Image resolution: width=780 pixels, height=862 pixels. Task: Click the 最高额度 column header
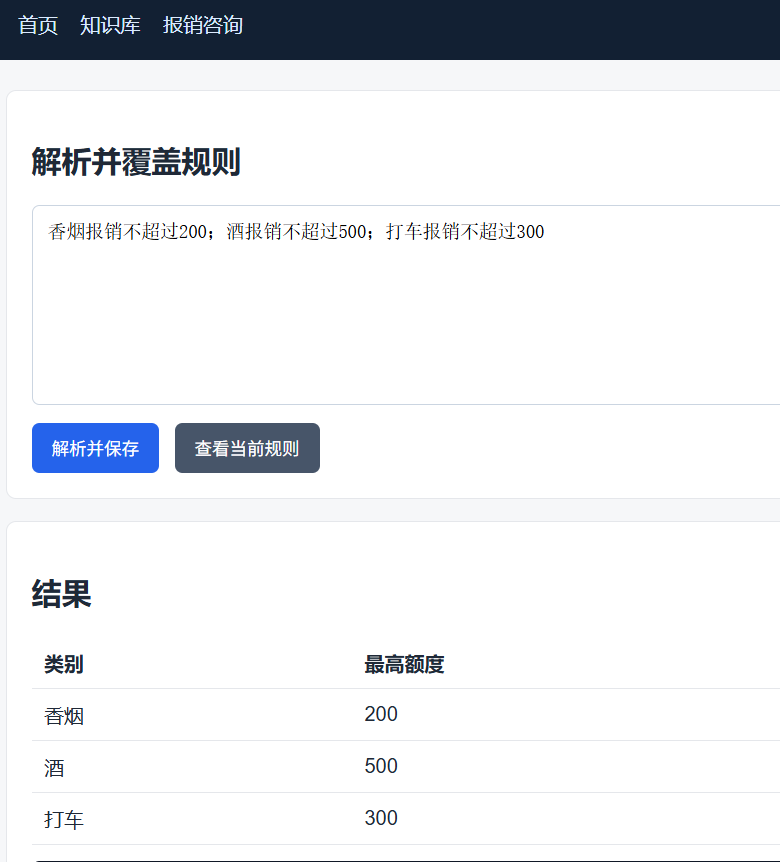[x=404, y=665]
